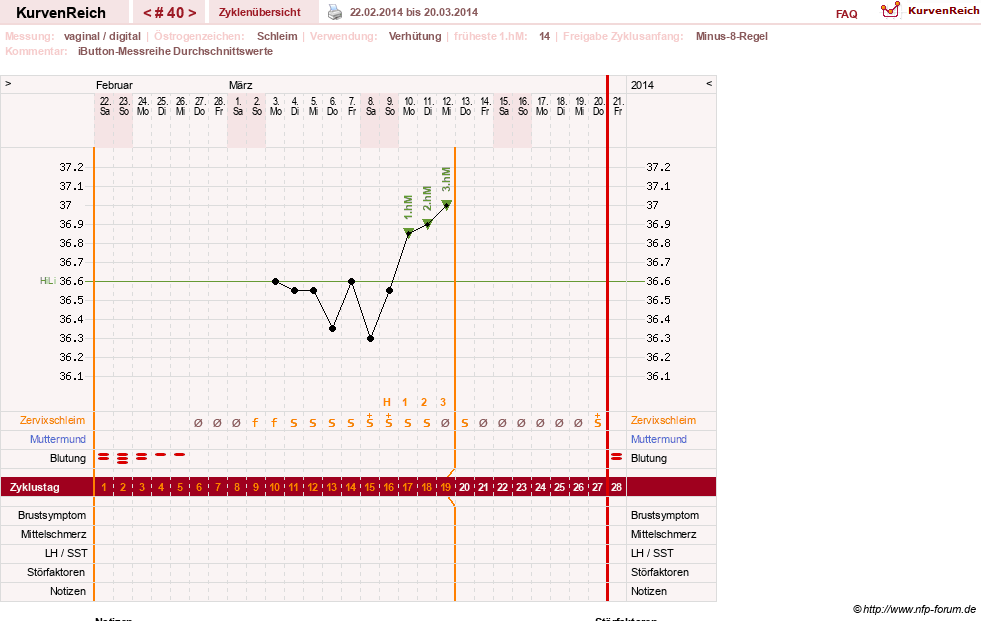Viewport: 981px width, 621px height.
Task: Click the printer icon
Action: [335, 12]
